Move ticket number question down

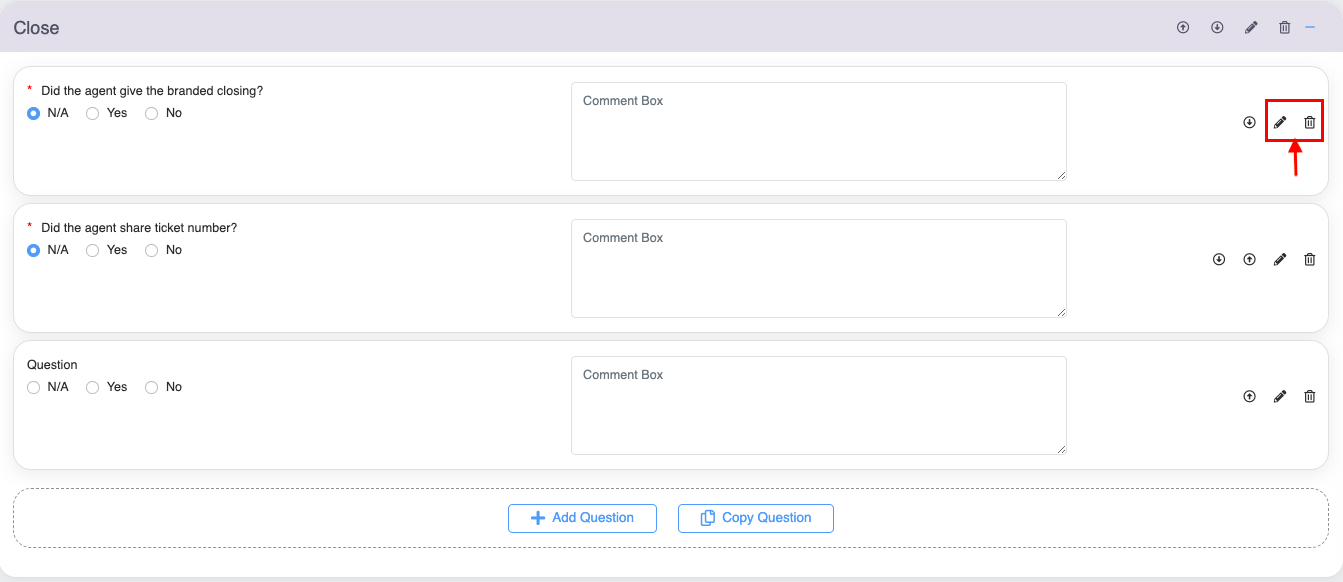(1219, 259)
